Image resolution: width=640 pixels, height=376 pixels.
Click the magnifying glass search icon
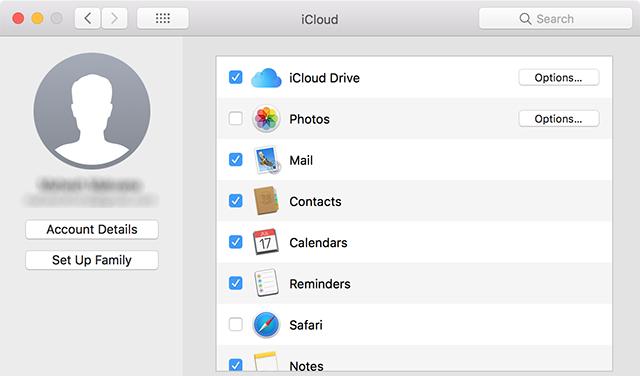(x=525, y=19)
